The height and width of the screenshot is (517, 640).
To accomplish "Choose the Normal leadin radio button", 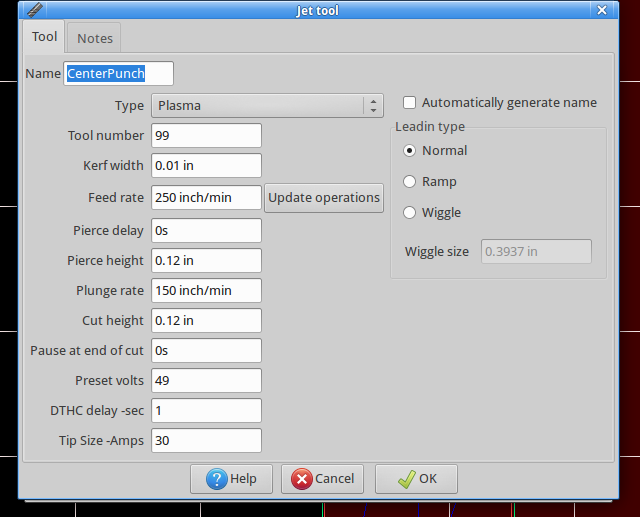I will point(409,151).
